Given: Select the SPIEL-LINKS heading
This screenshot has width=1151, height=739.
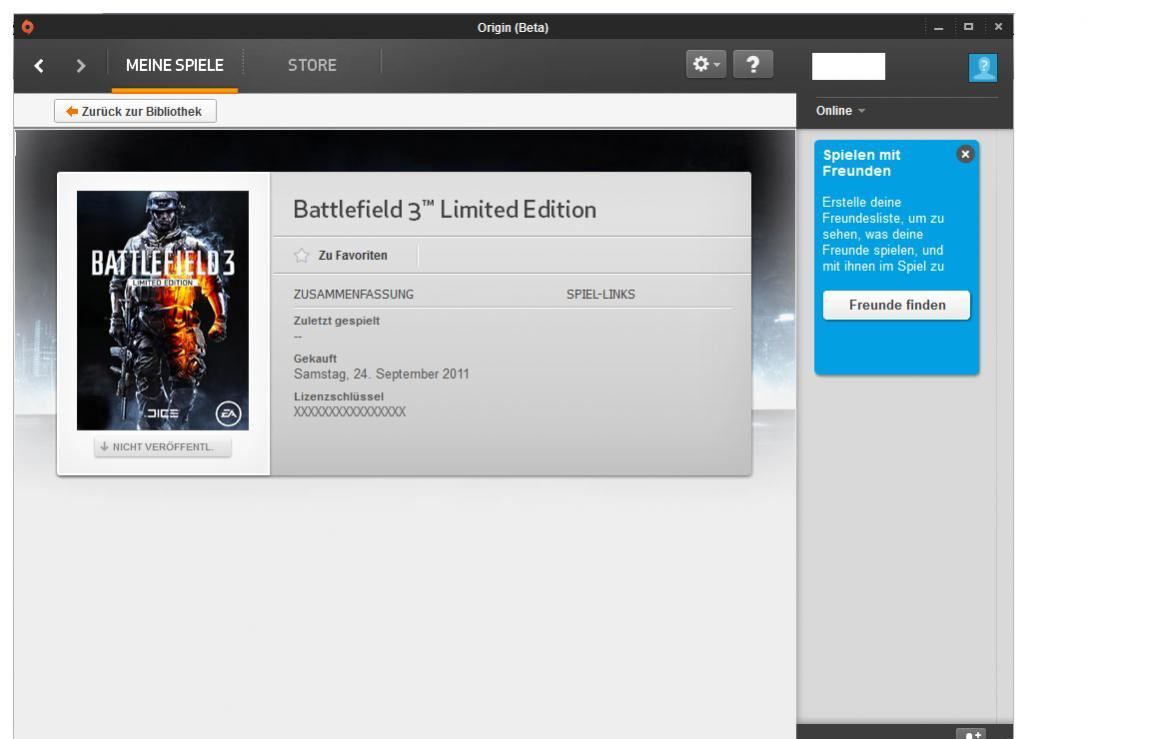Looking at the screenshot, I should (x=600, y=294).
